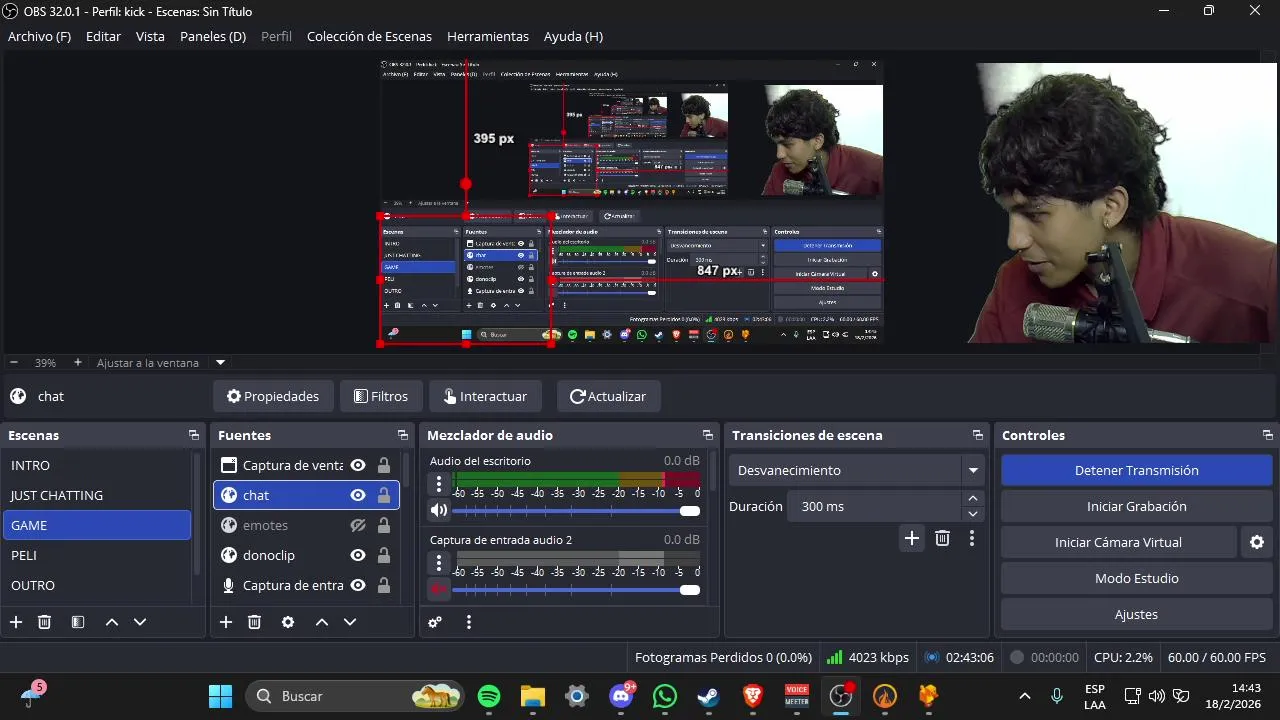Show the hidden emotes source
The image size is (1280, 720).
point(358,525)
